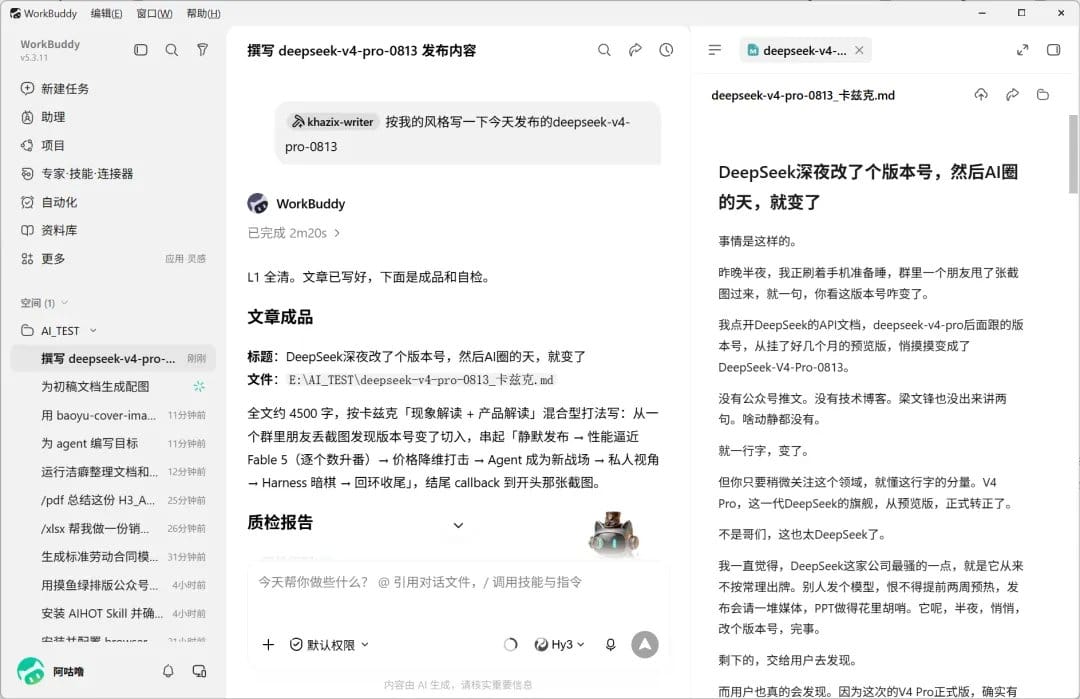Open the 更多 more section
Image resolution: width=1080 pixels, height=699 pixels.
point(53,258)
